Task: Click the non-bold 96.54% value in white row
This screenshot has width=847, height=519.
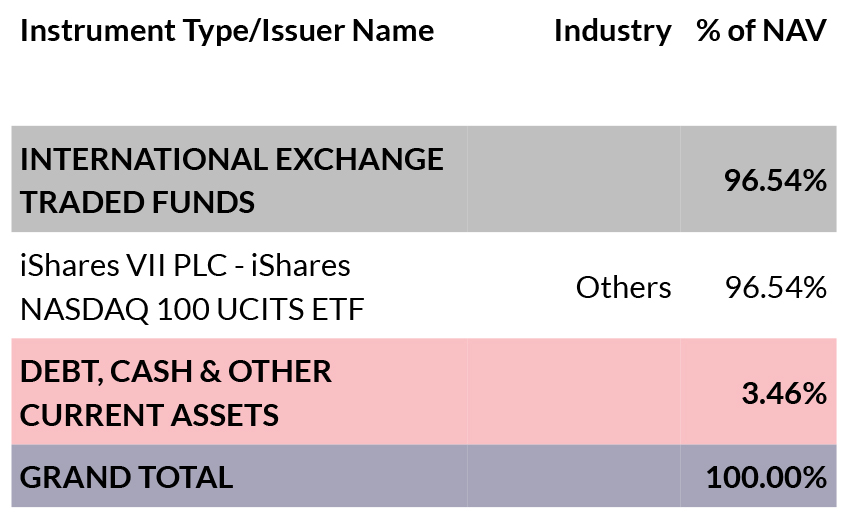Action: 775,288
